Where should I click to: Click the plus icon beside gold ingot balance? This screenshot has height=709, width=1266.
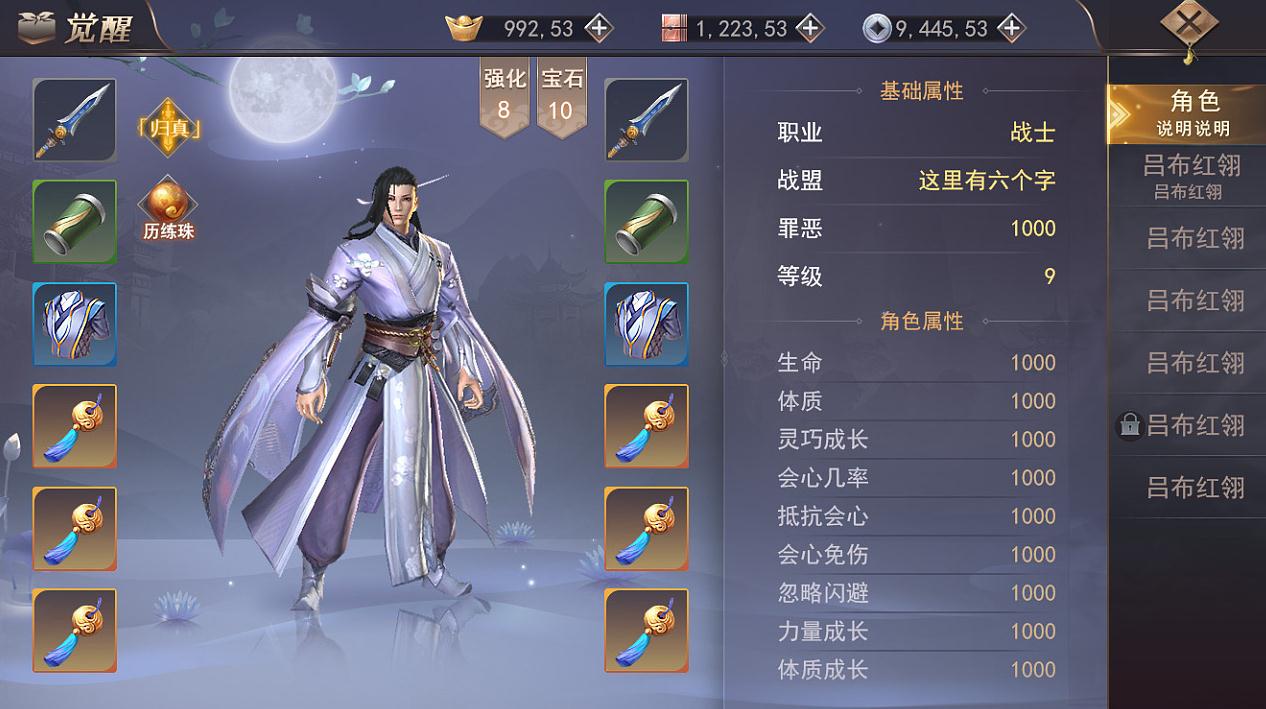598,28
